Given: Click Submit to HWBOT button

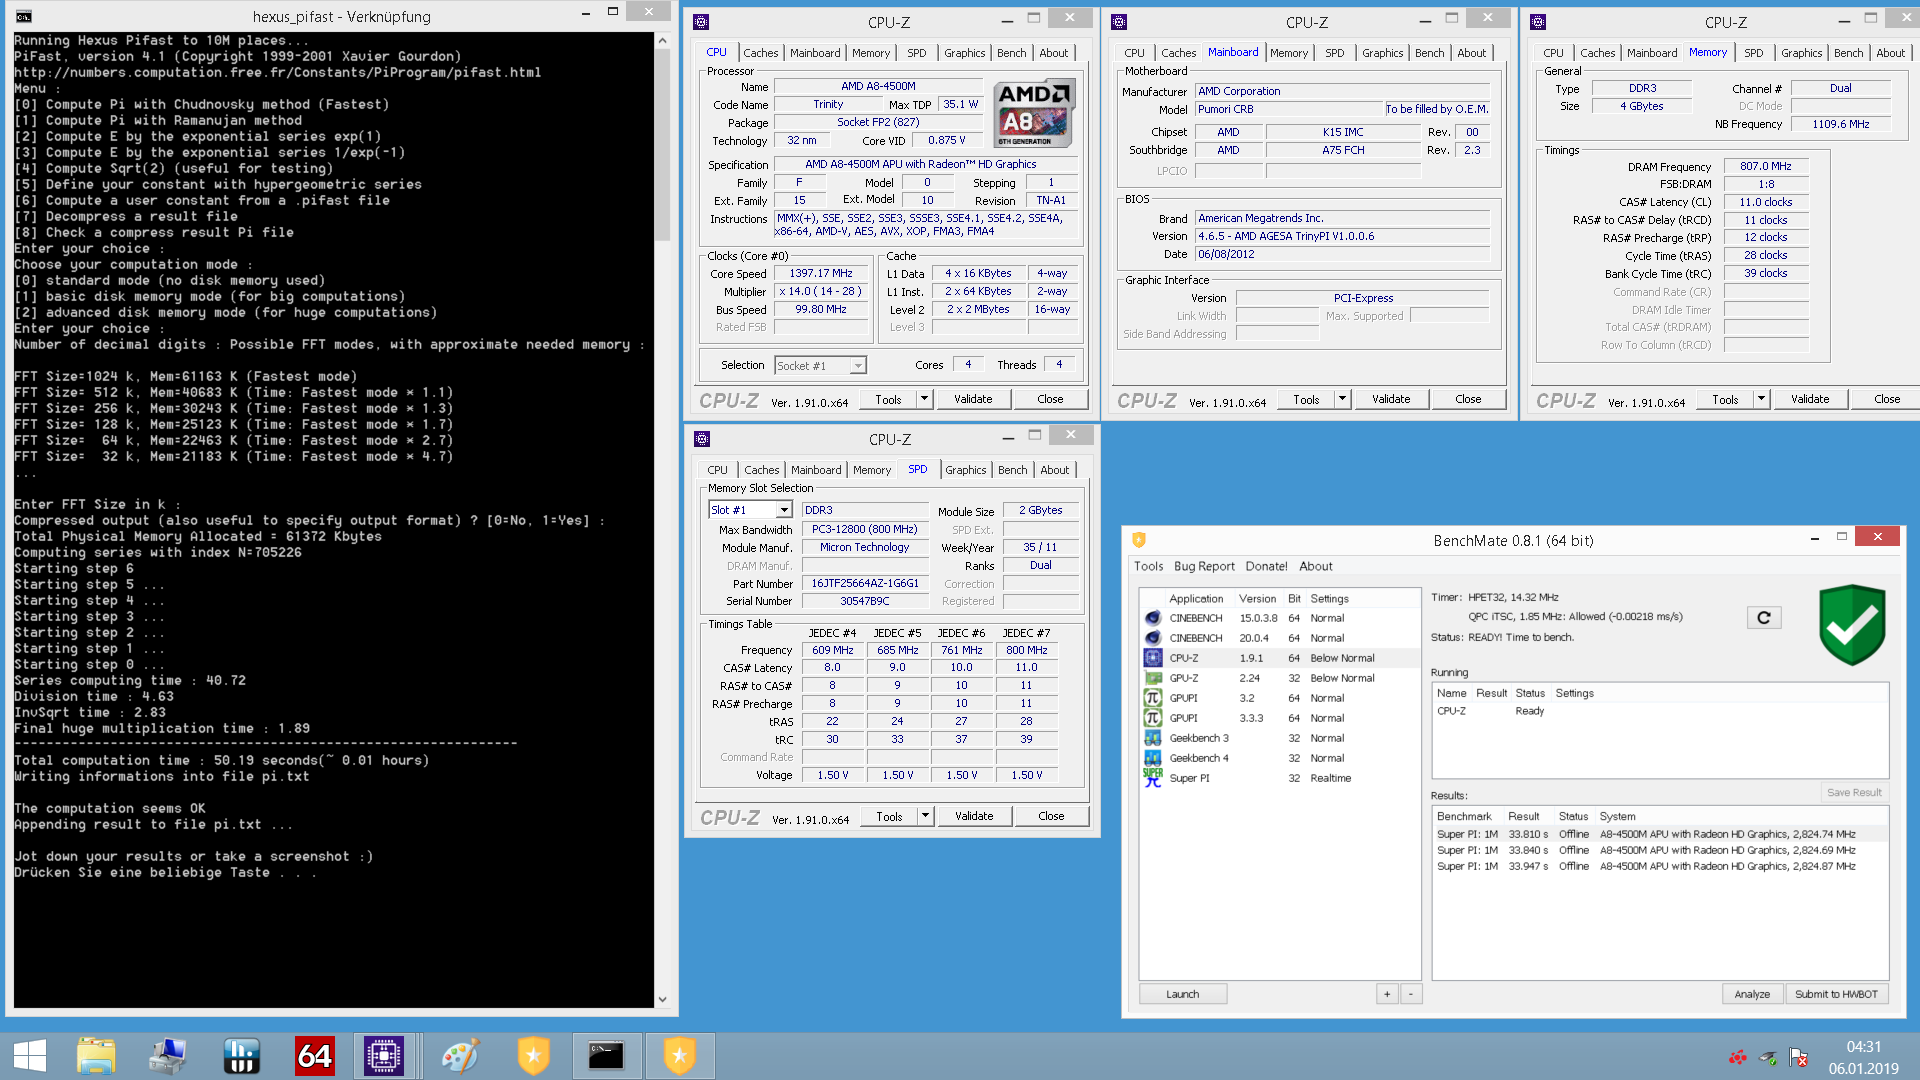Looking at the screenshot, I should pos(1836,994).
